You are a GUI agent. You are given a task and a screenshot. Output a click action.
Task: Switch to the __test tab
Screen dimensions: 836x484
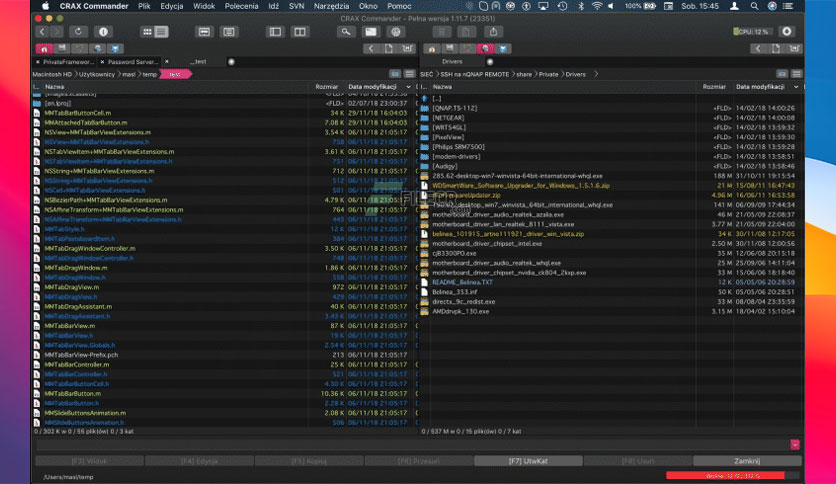coord(198,62)
